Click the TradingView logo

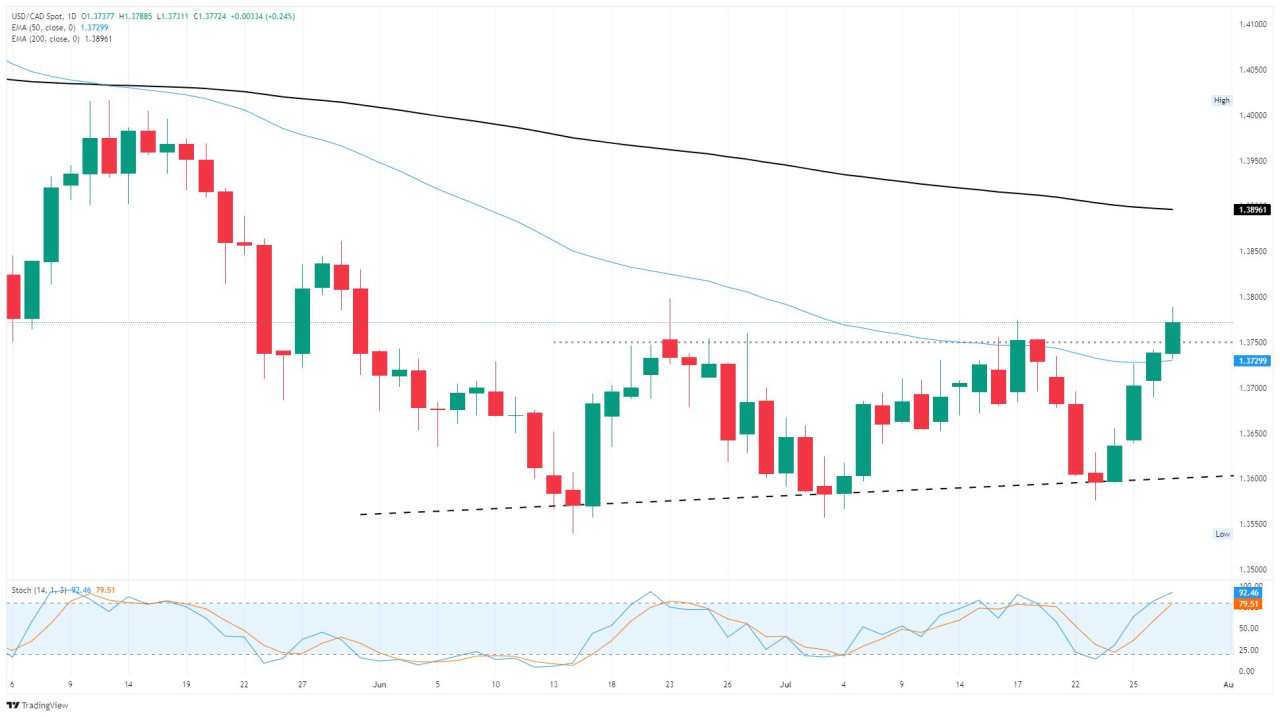[35, 704]
